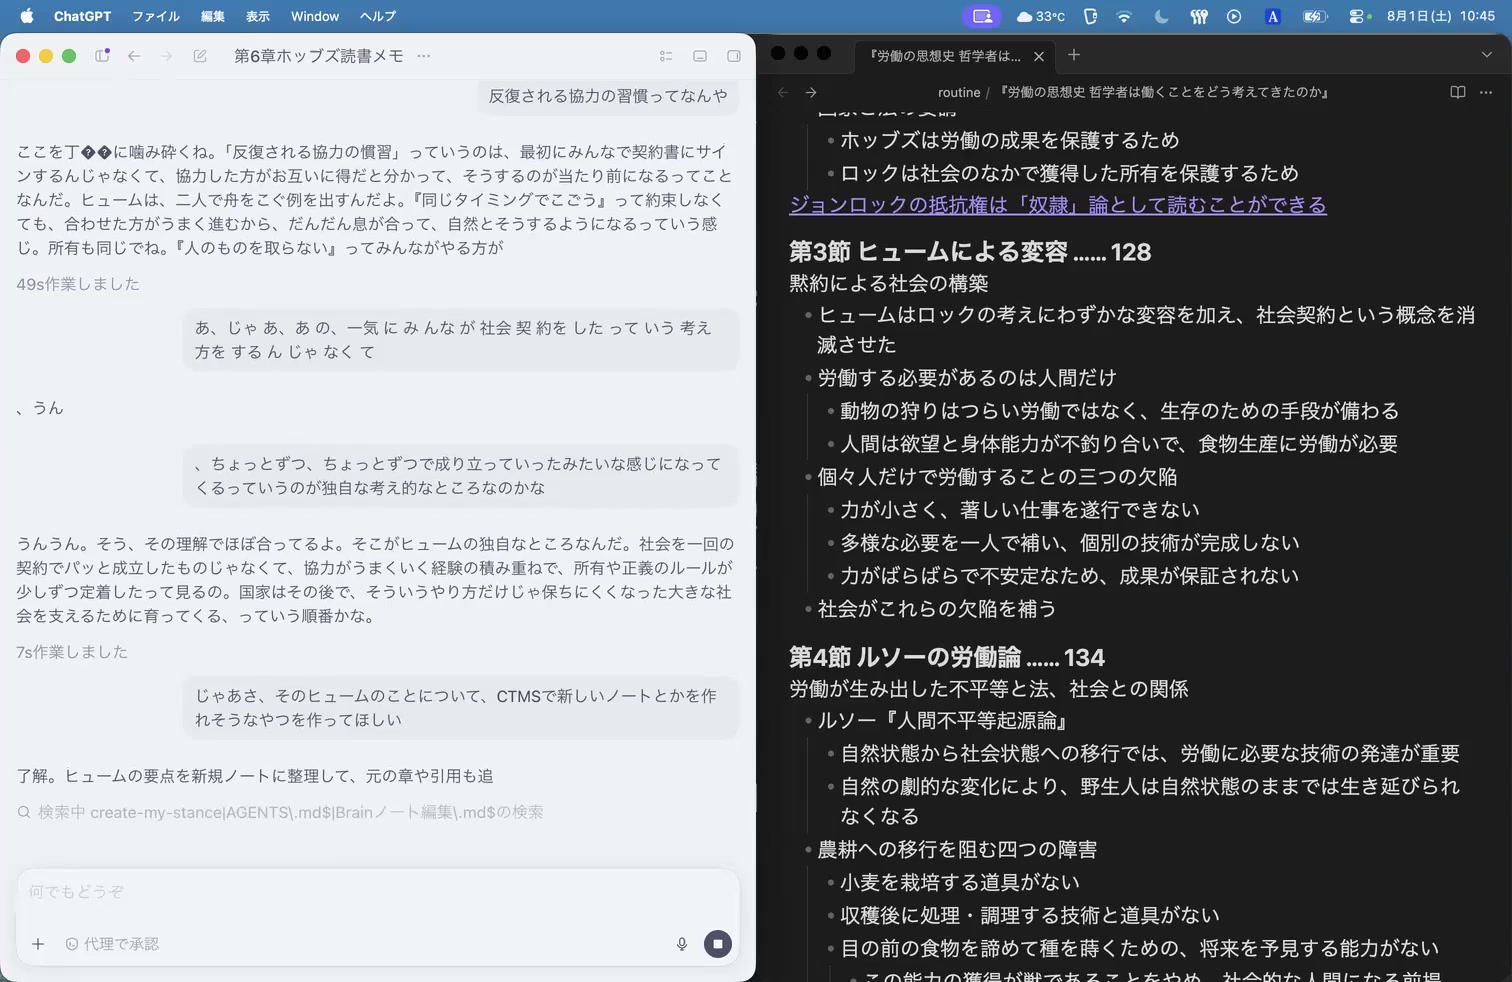Click the bullet 収穫後に処理・調理する技術と道具がない
The height and width of the screenshot is (982, 1512).
pos(1030,916)
